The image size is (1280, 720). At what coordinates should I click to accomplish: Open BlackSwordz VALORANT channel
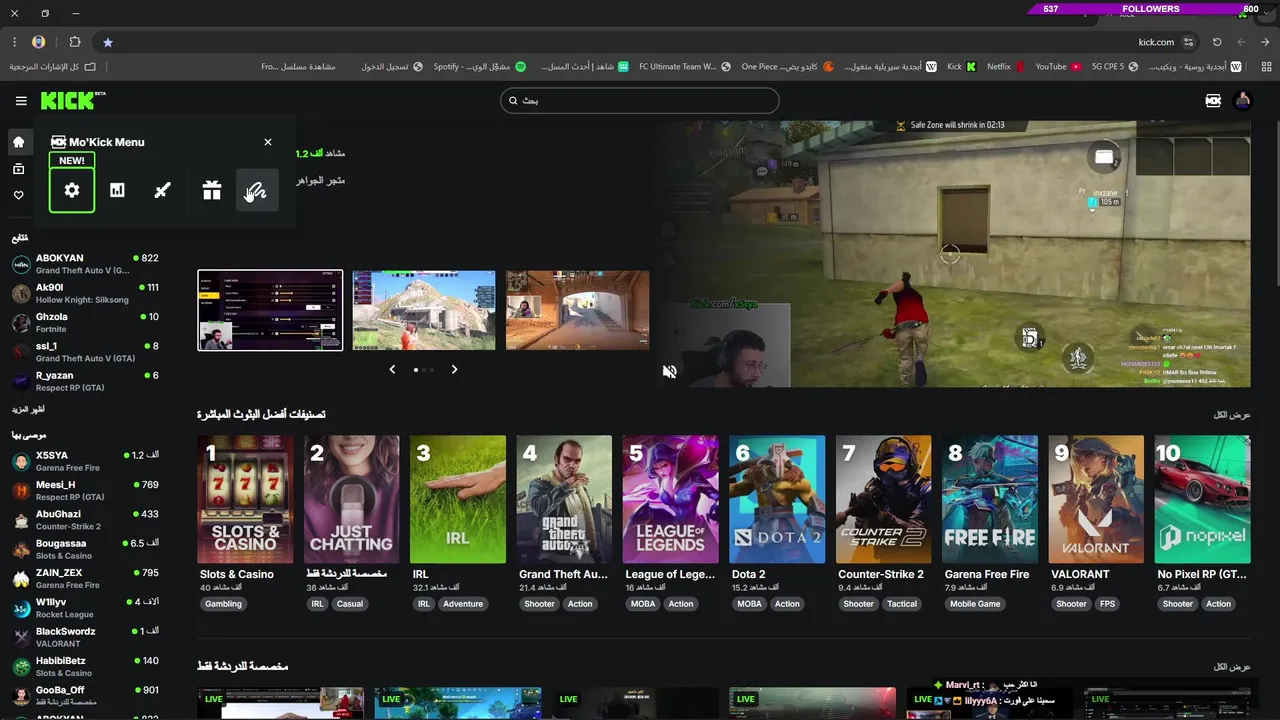click(x=85, y=637)
